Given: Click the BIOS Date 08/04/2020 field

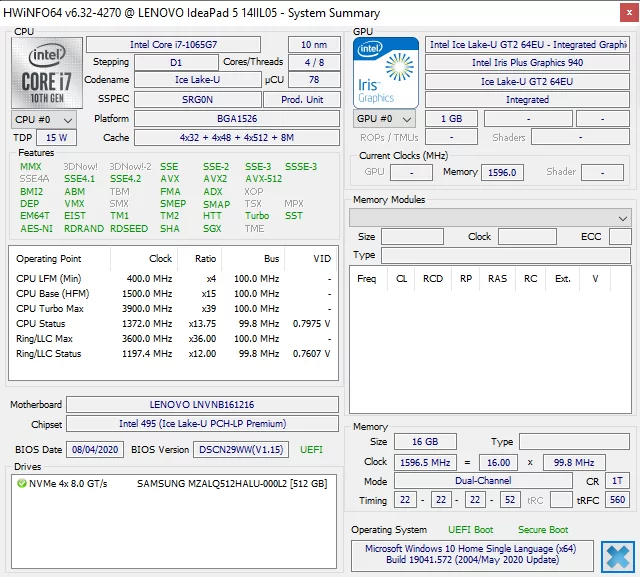Looking at the screenshot, I should pos(95,450).
